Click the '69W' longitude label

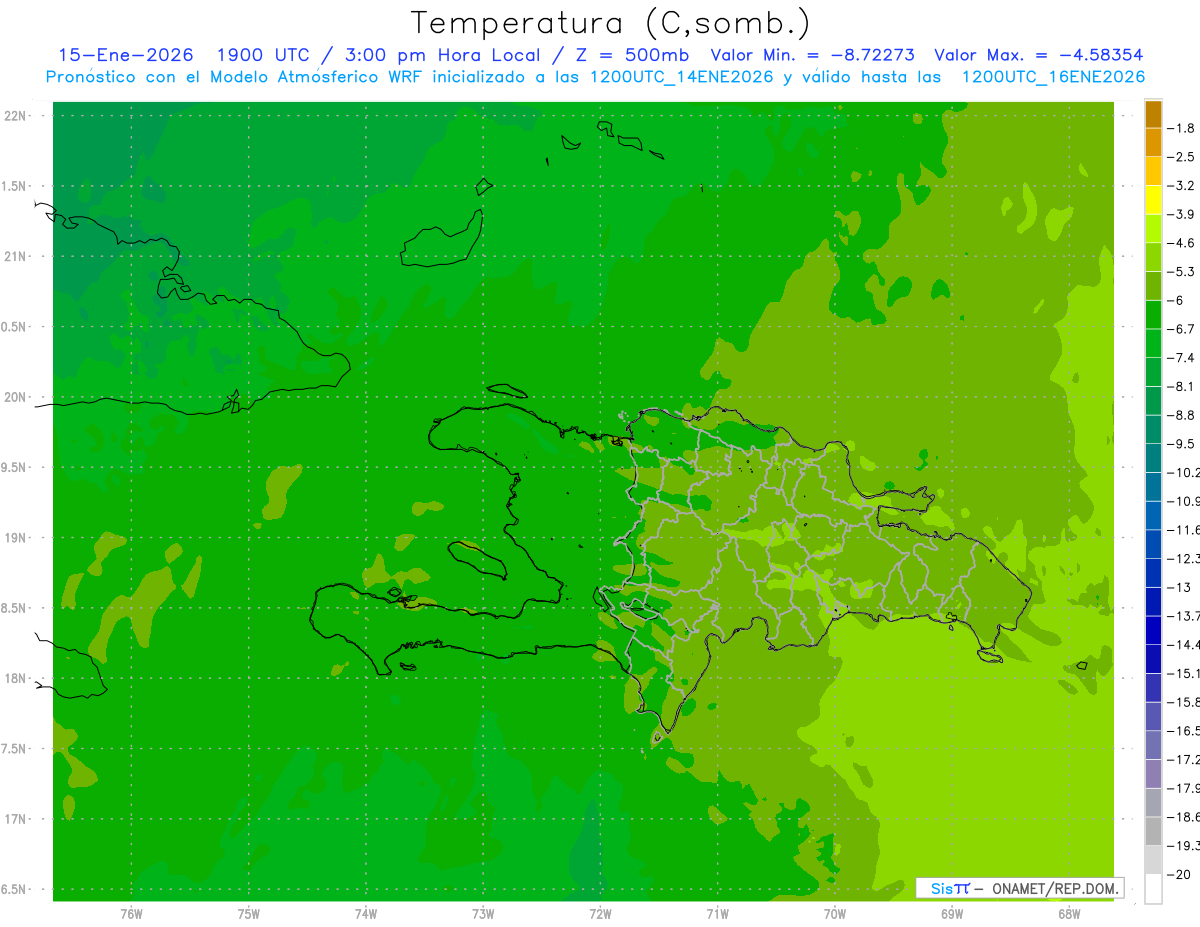(952, 914)
